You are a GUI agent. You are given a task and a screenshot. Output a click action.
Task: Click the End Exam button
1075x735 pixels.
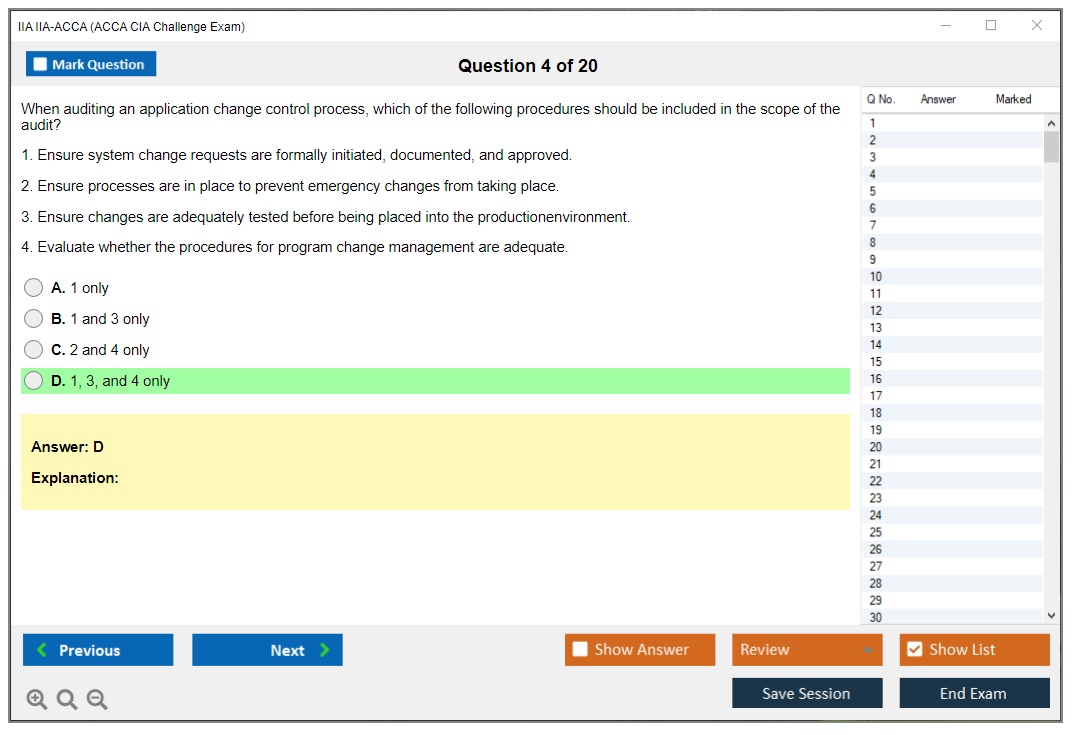(x=974, y=693)
